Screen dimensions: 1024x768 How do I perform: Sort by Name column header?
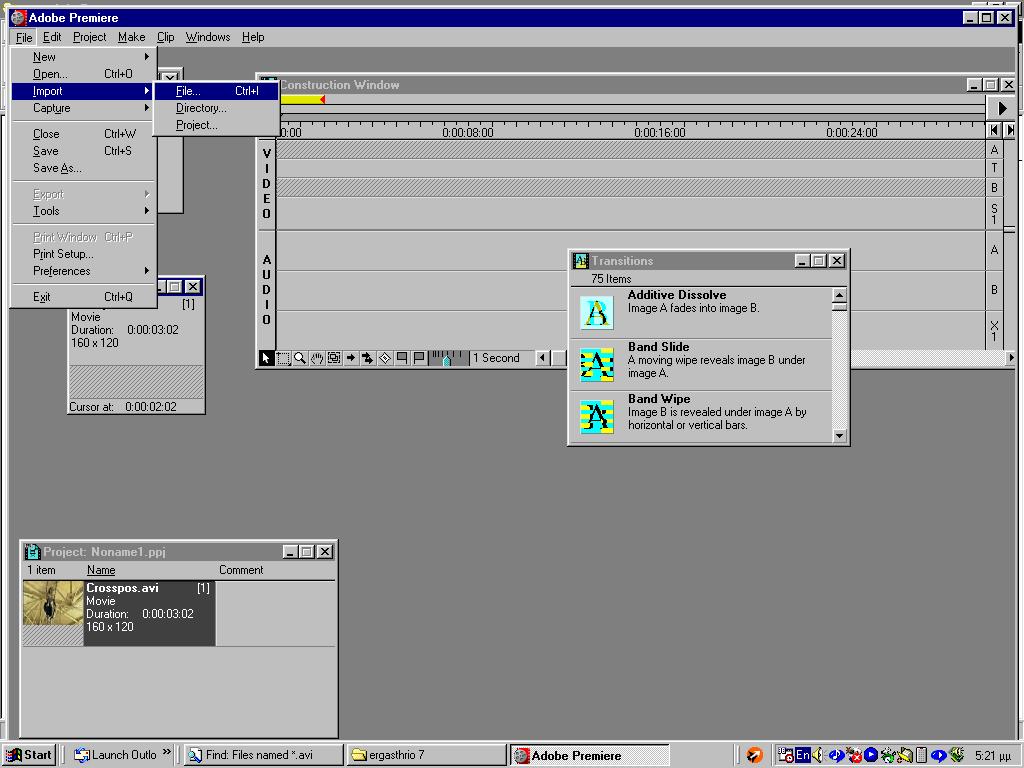click(101, 570)
